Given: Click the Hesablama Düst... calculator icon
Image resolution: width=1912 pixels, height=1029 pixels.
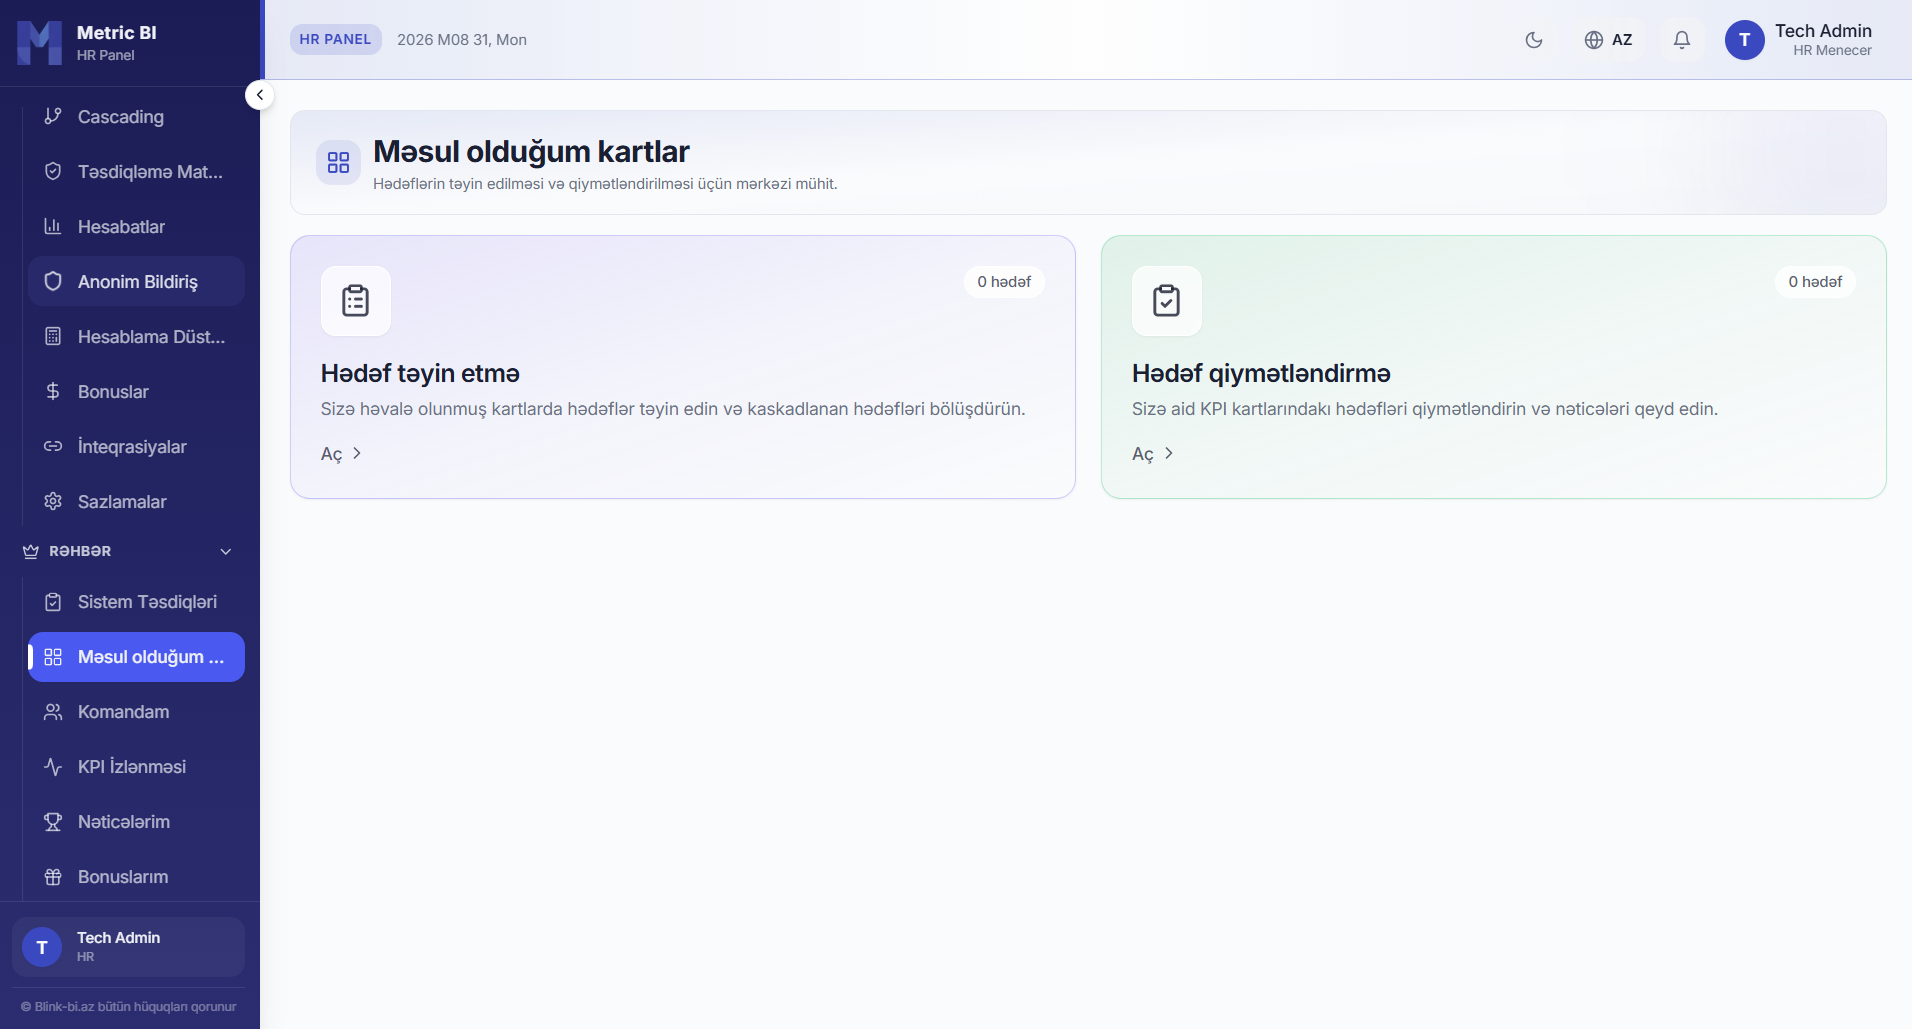Looking at the screenshot, I should click(53, 337).
